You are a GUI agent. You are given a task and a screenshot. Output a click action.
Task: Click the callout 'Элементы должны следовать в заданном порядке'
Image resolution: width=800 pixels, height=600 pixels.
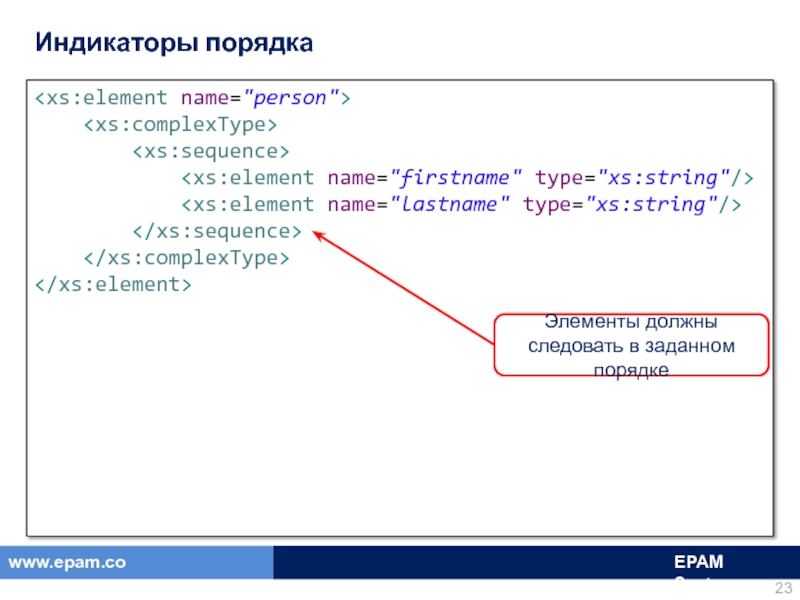click(x=631, y=345)
